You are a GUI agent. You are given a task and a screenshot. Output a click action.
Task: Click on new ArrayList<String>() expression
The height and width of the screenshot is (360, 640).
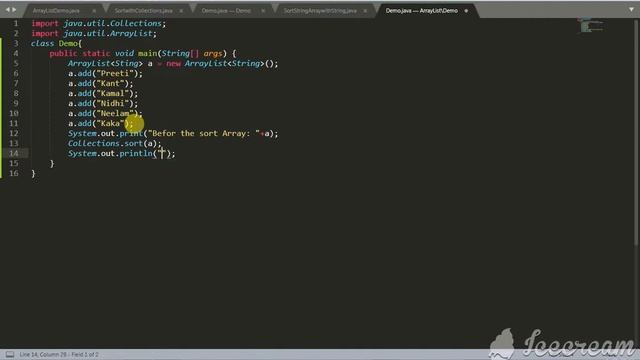click(222, 63)
